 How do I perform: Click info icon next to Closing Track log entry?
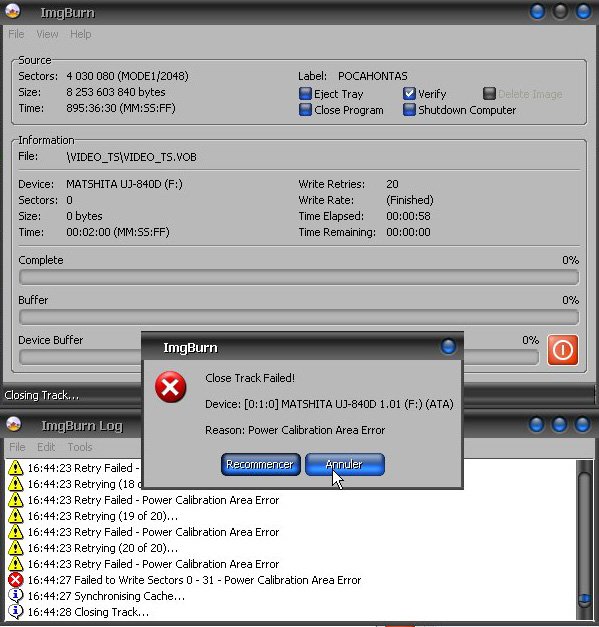coord(16,612)
